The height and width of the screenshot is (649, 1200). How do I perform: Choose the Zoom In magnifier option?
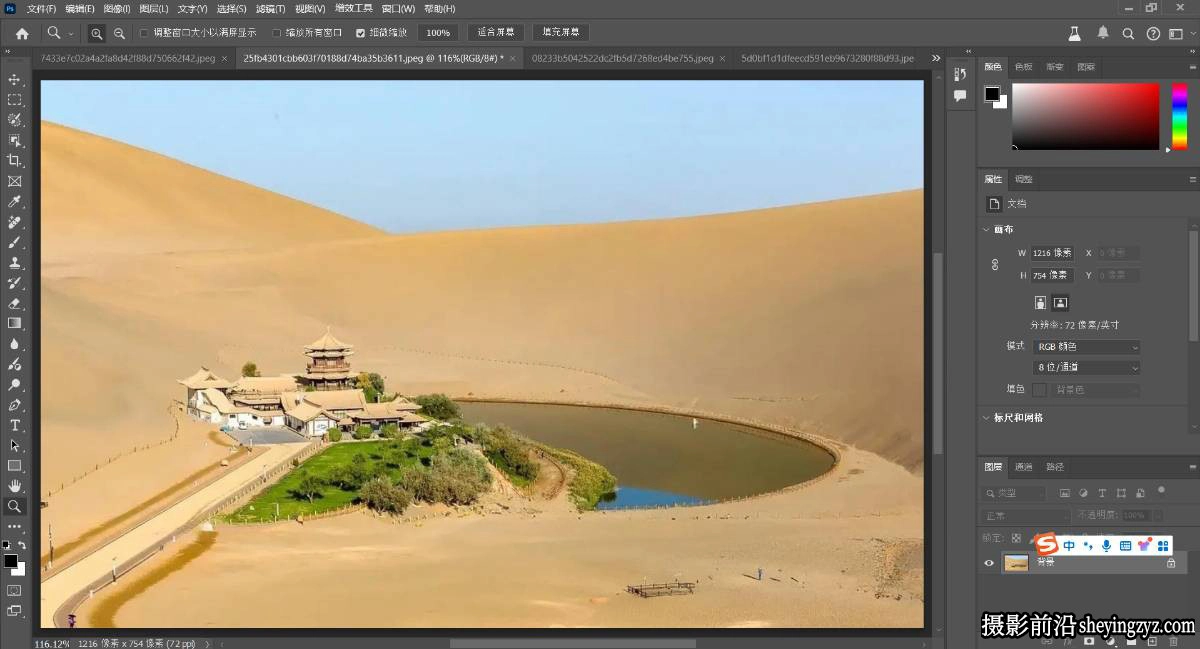97,33
